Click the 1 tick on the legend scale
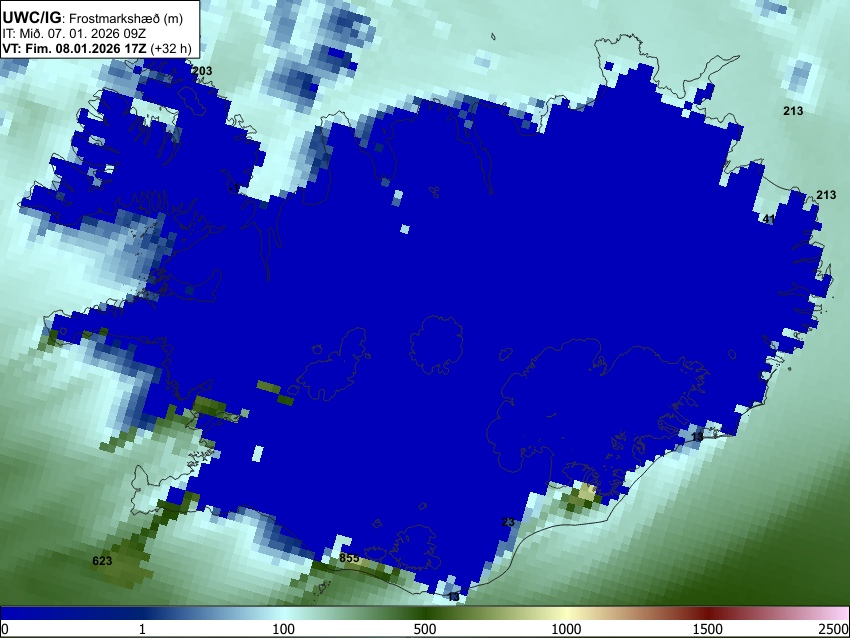 (142, 629)
